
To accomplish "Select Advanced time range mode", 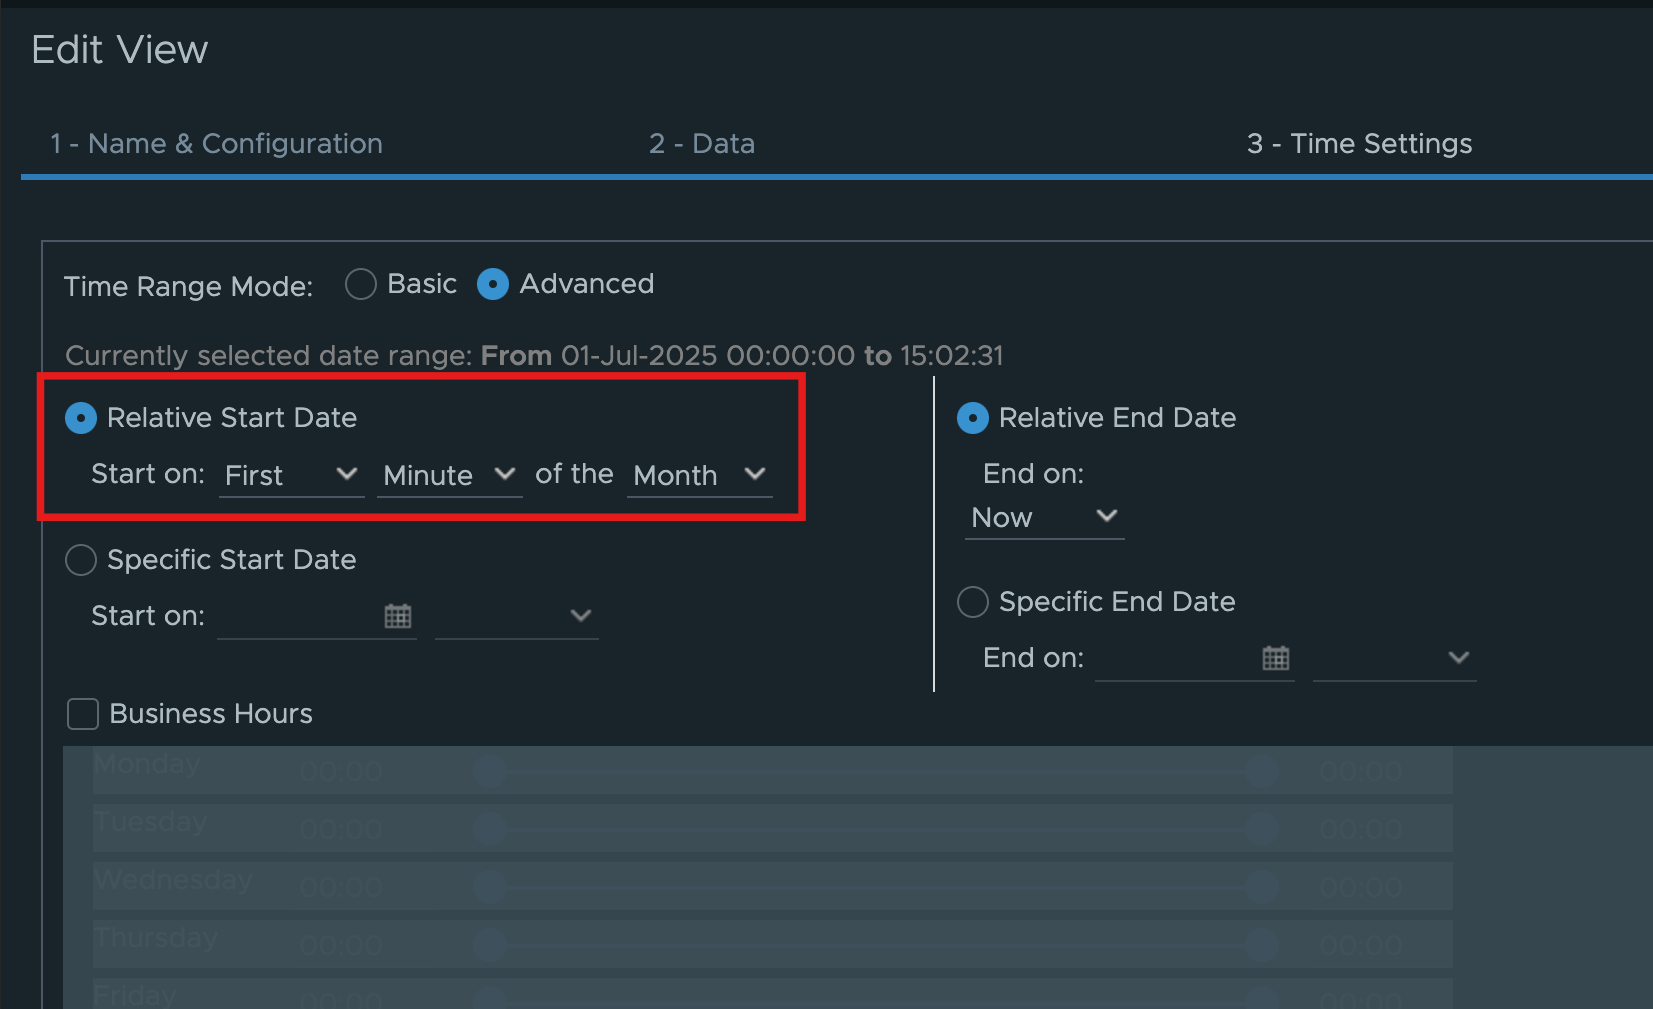I will pos(493,284).
